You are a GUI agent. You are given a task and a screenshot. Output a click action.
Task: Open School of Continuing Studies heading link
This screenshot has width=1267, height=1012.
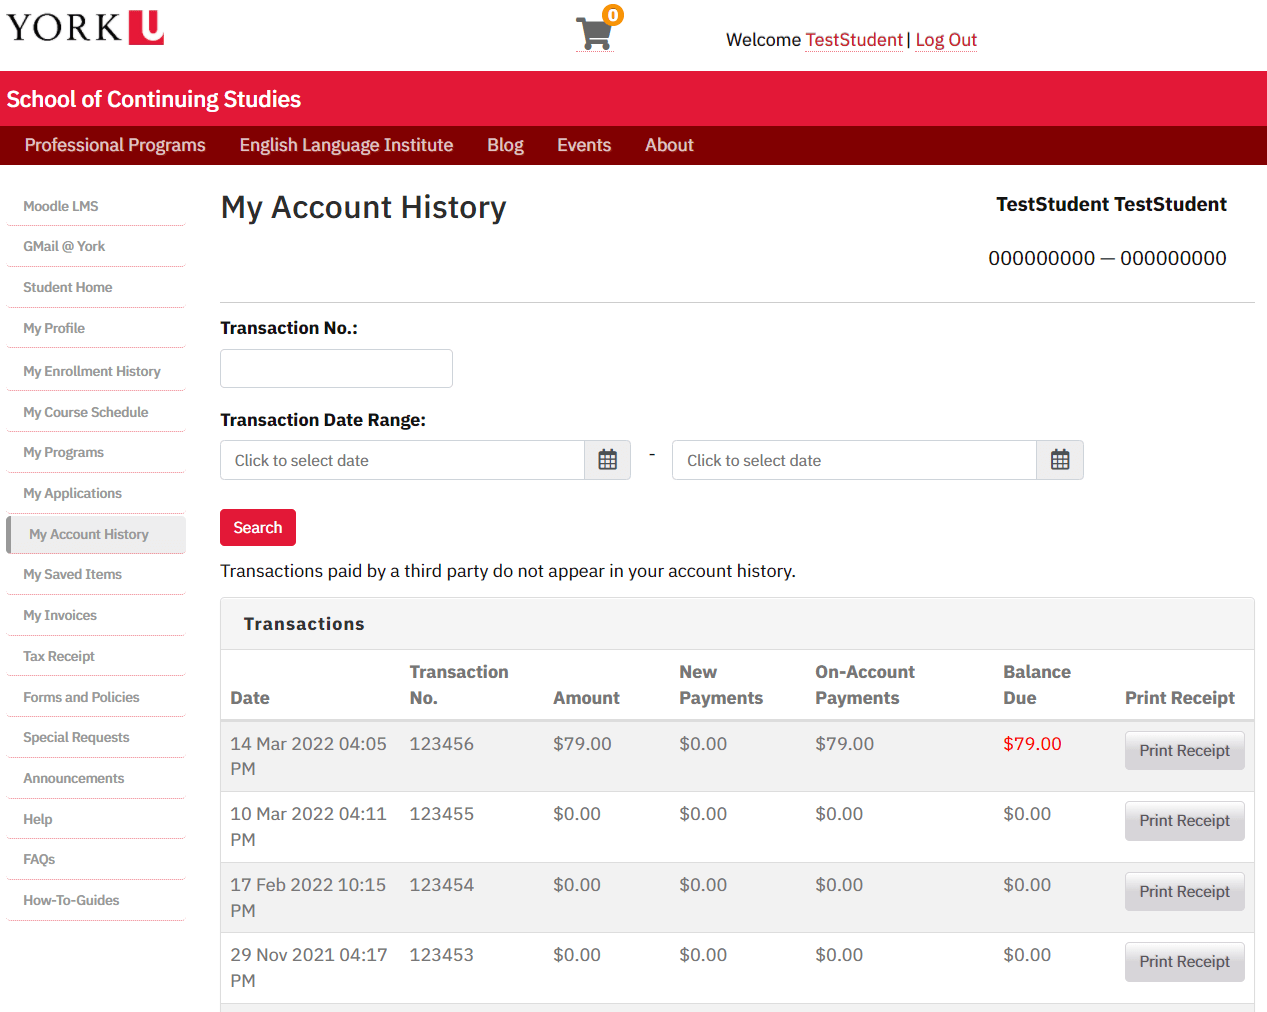coord(154,99)
